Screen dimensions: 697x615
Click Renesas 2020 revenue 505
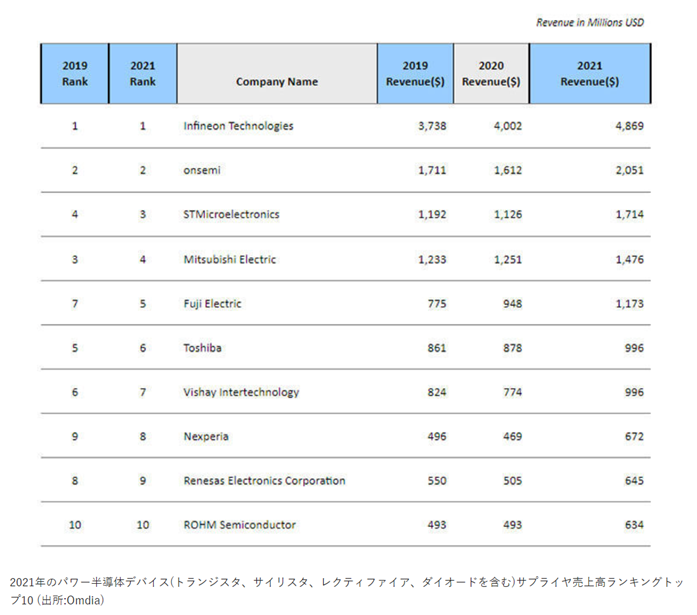coord(513,480)
